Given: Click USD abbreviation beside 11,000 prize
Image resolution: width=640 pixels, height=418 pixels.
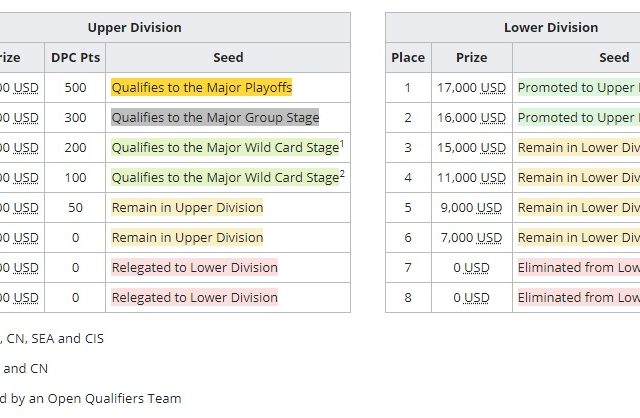Looking at the screenshot, I should [x=493, y=178].
